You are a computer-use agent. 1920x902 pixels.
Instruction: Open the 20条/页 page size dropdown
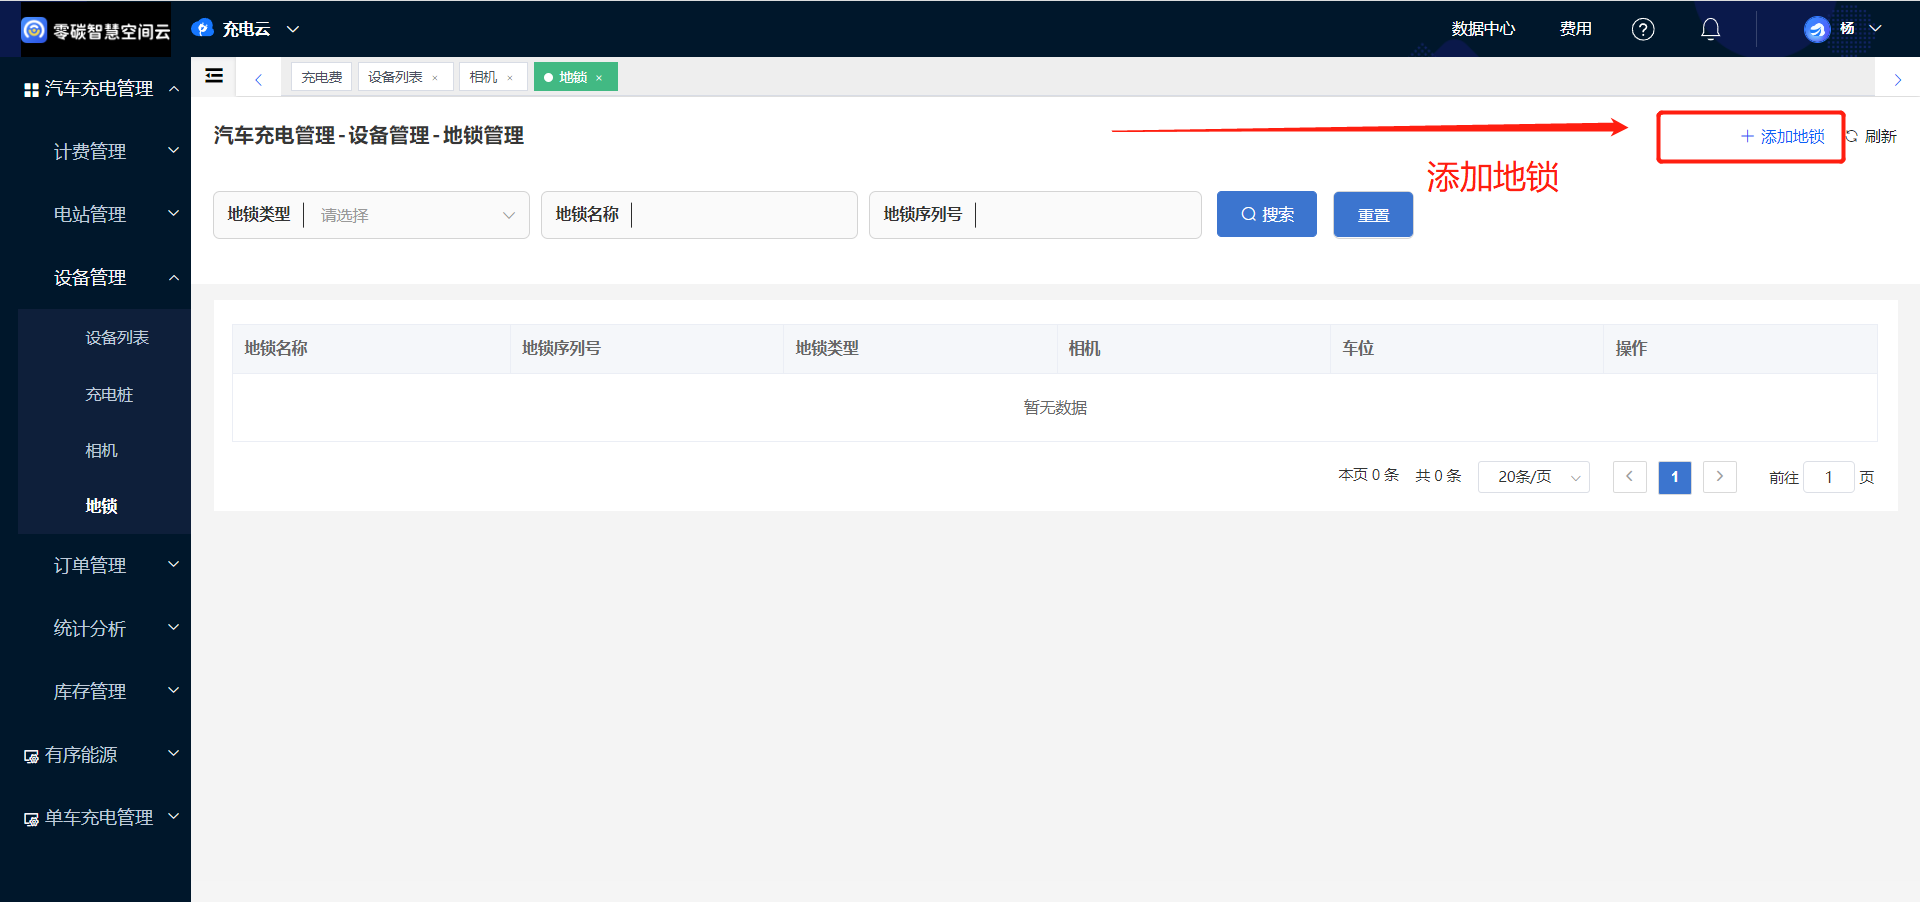[x=1534, y=477]
